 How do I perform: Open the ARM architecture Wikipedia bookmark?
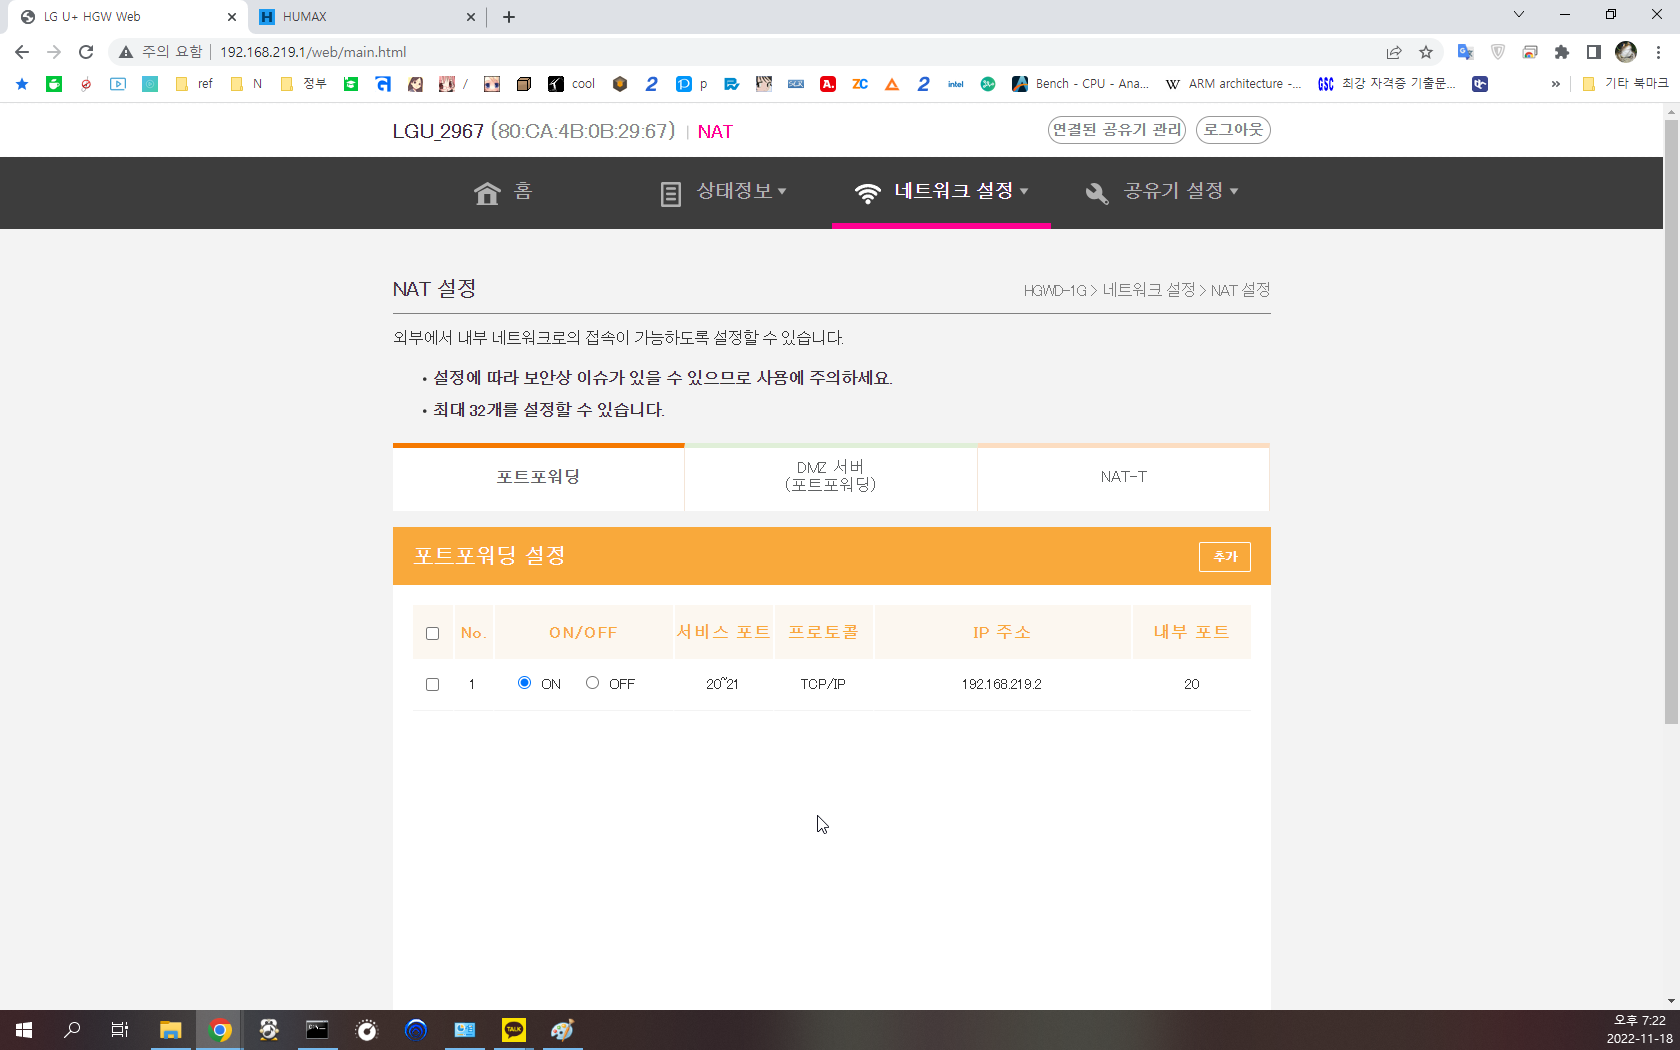[x=1234, y=84]
